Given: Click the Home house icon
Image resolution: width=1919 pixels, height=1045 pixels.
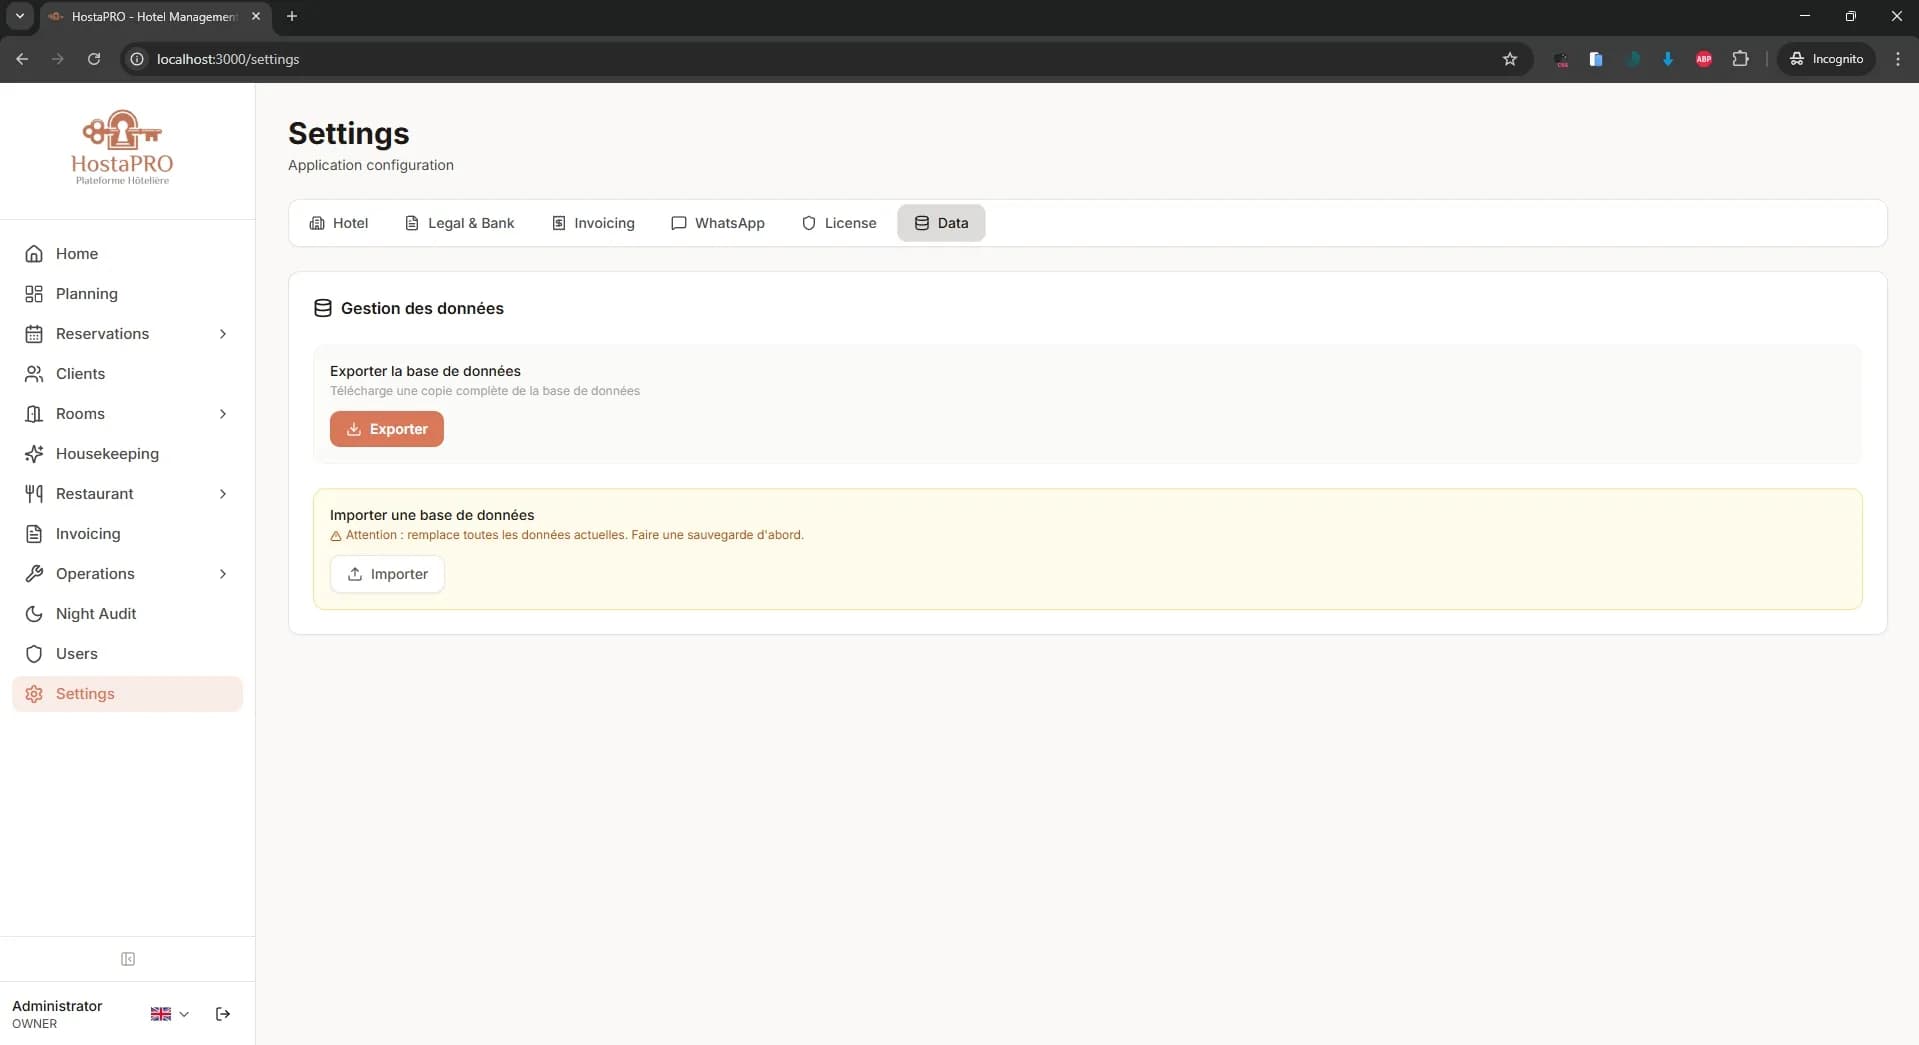Looking at the screenshot, I should point(33,254).
